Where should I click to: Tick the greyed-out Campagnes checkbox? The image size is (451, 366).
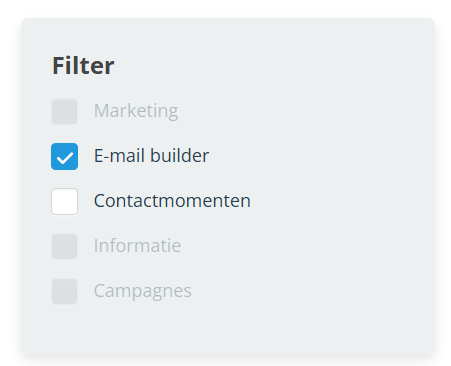coord(64,291)
